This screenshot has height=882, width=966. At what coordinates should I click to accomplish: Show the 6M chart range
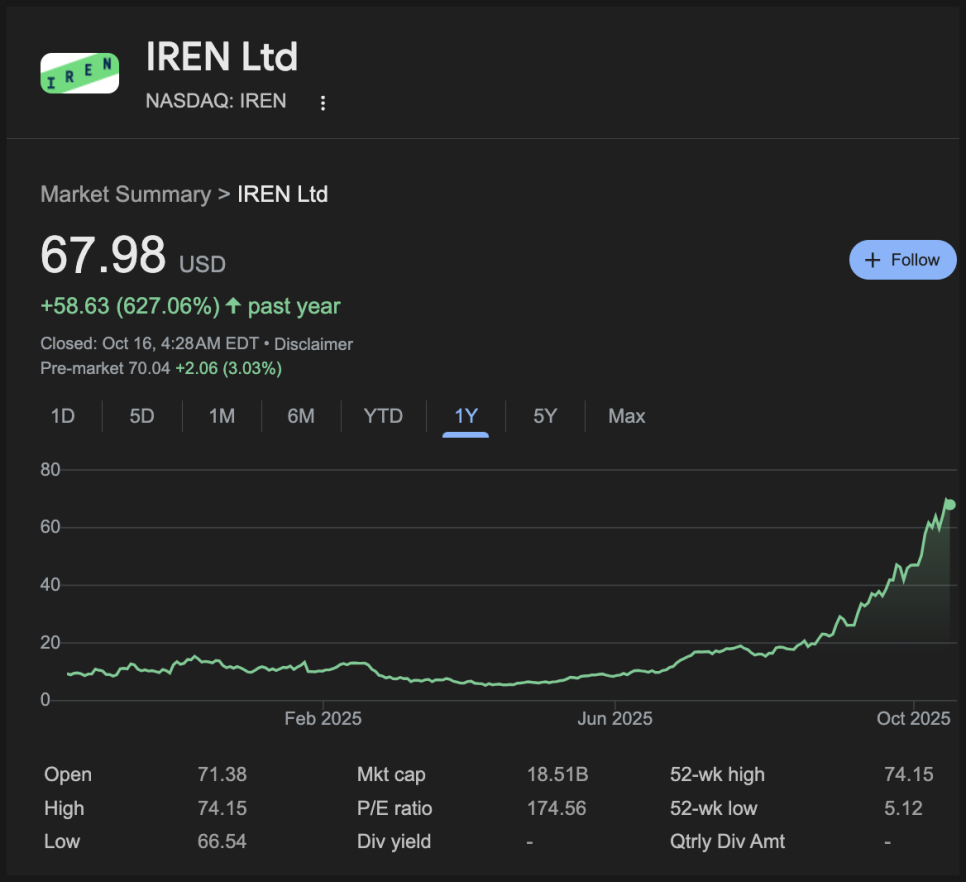(301, 416)
